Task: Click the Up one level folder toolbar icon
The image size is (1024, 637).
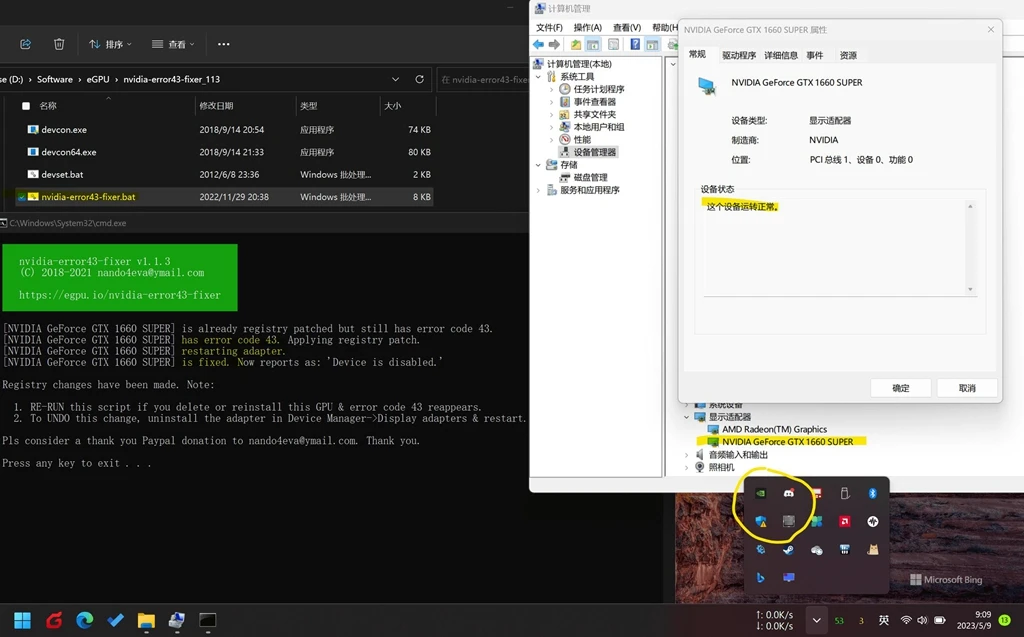Action: tap(575, 44)
